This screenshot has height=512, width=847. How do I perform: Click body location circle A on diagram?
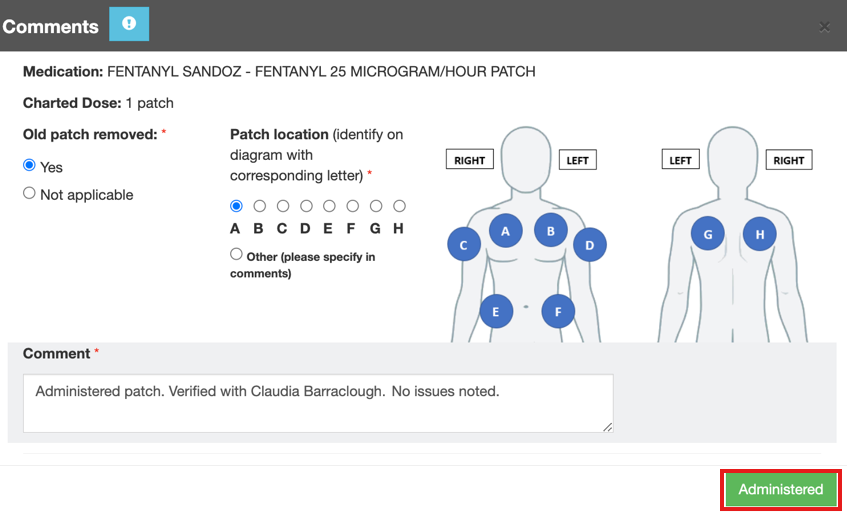click(505, 231)
